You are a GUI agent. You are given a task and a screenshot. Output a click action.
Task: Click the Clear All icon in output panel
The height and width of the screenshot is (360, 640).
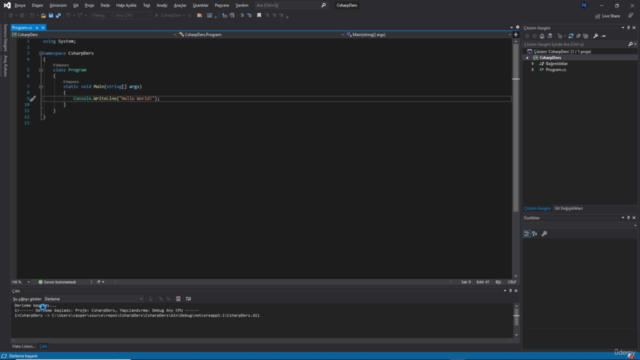tap(178, 299)
